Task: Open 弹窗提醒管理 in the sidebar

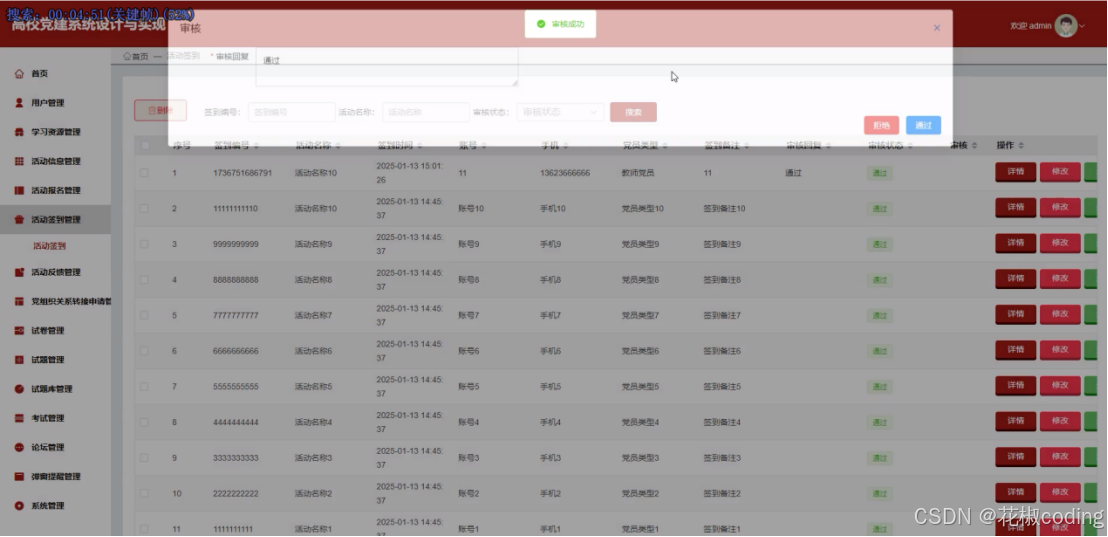Action: click(x=56, y=476)
